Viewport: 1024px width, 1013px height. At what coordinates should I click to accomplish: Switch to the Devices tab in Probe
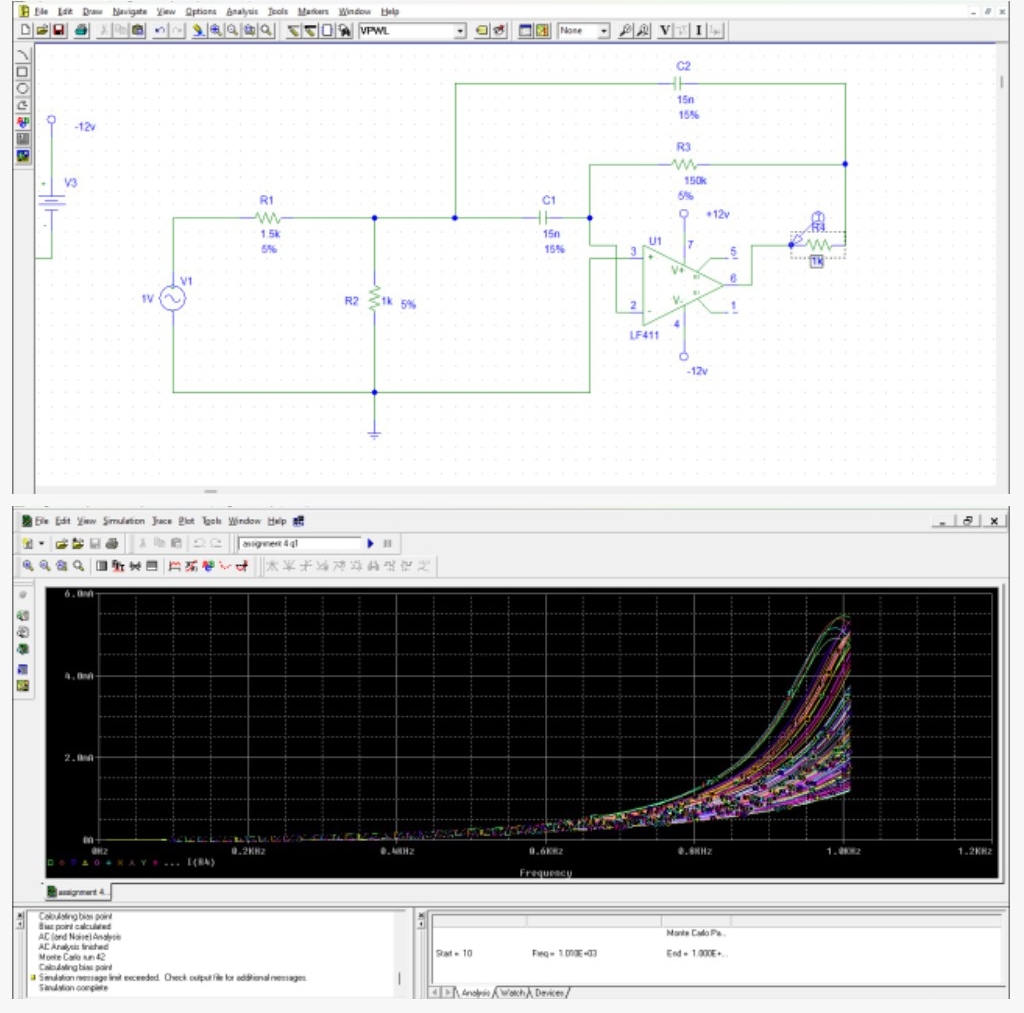549,993
